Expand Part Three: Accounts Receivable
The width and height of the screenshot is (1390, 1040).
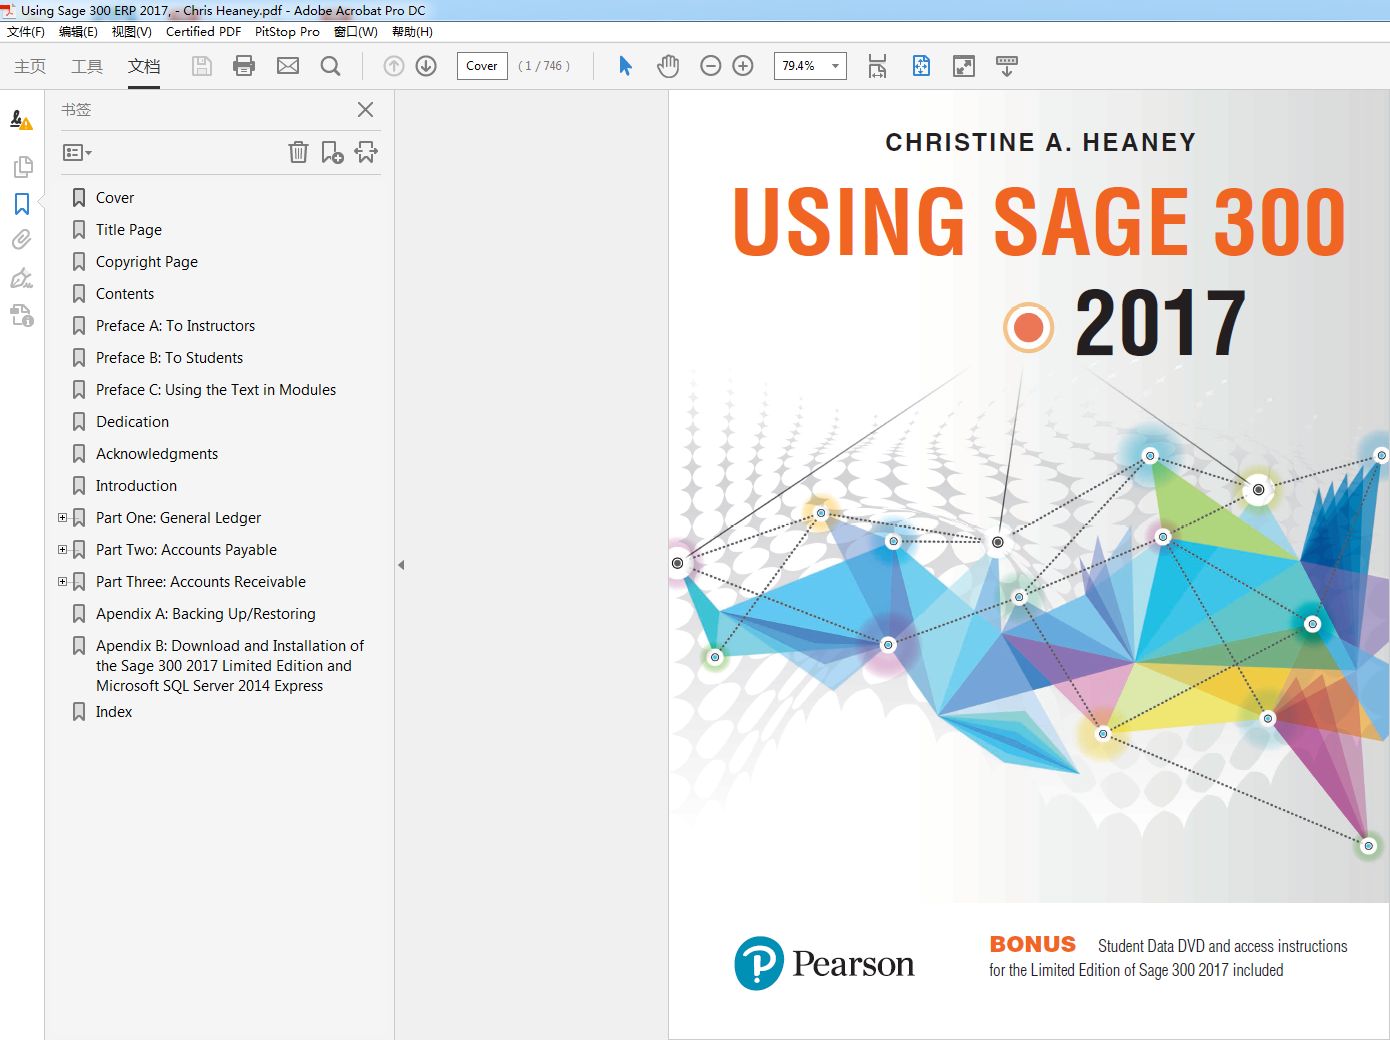click(x=63, y=582)
